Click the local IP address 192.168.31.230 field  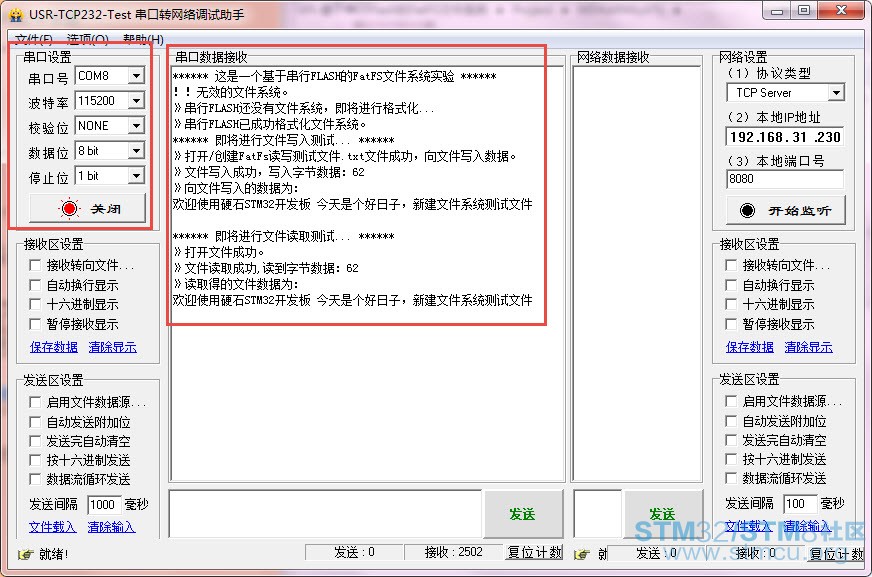(x=785, y=137)
